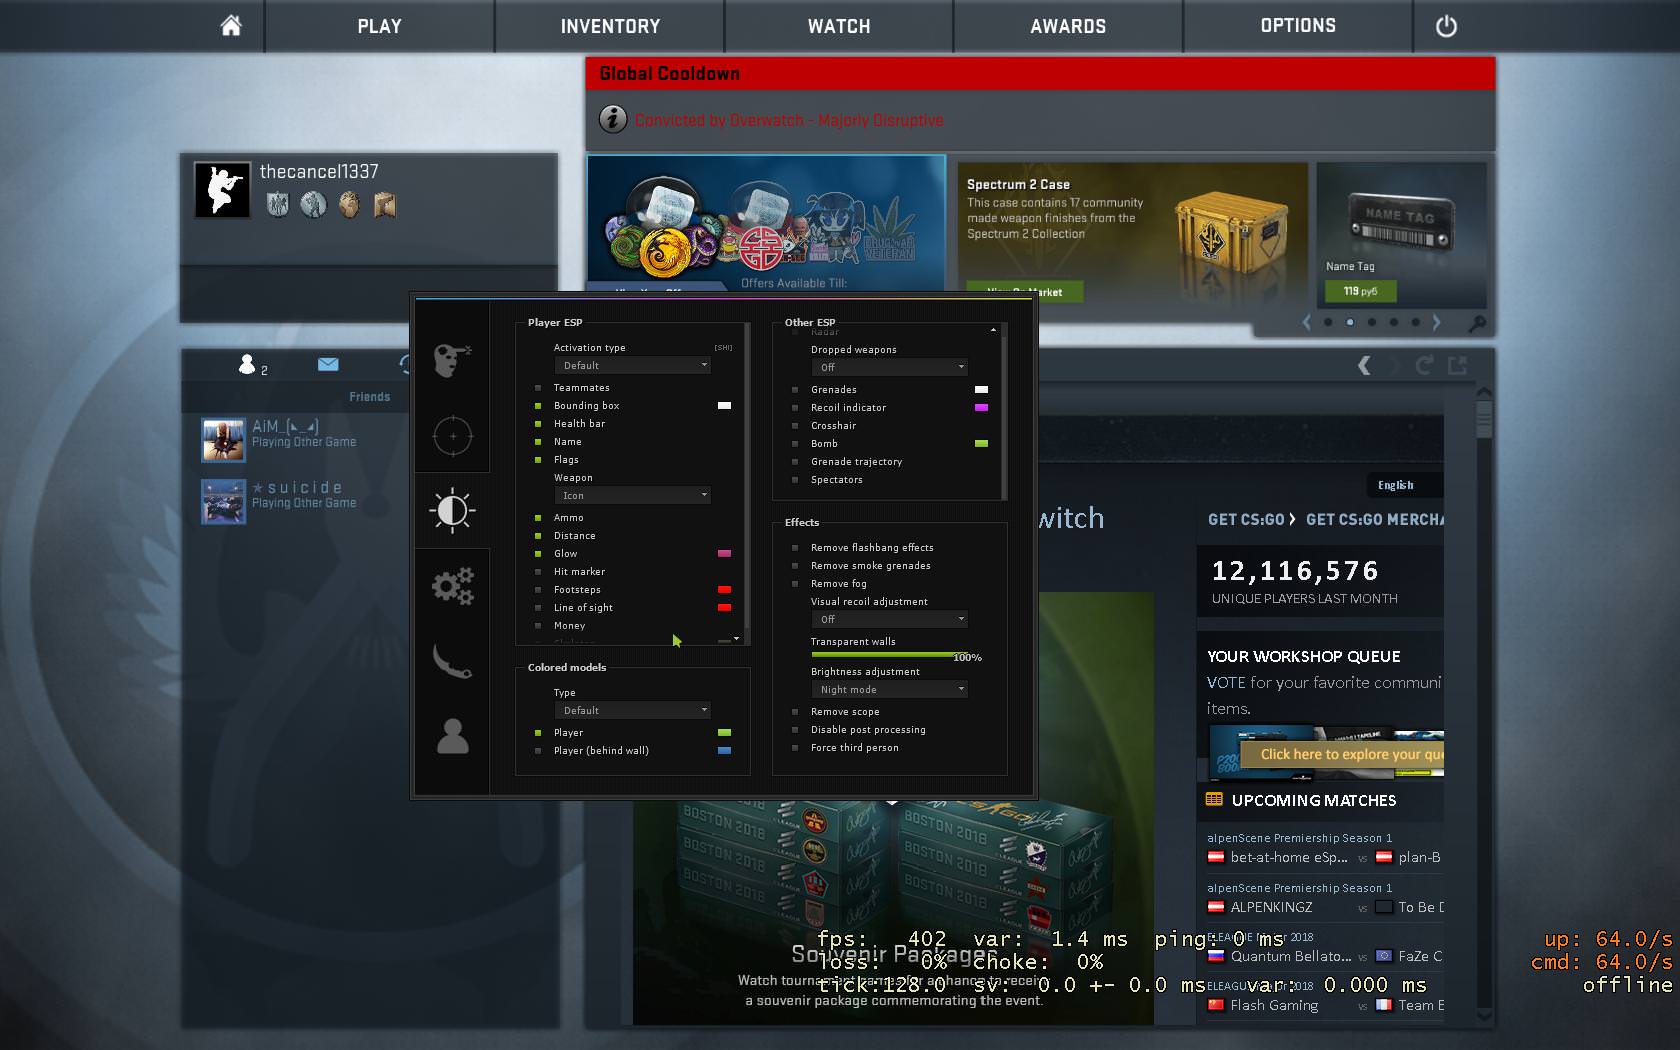Click the Player (behind wall) blue swatch

(x=724, y=751)
